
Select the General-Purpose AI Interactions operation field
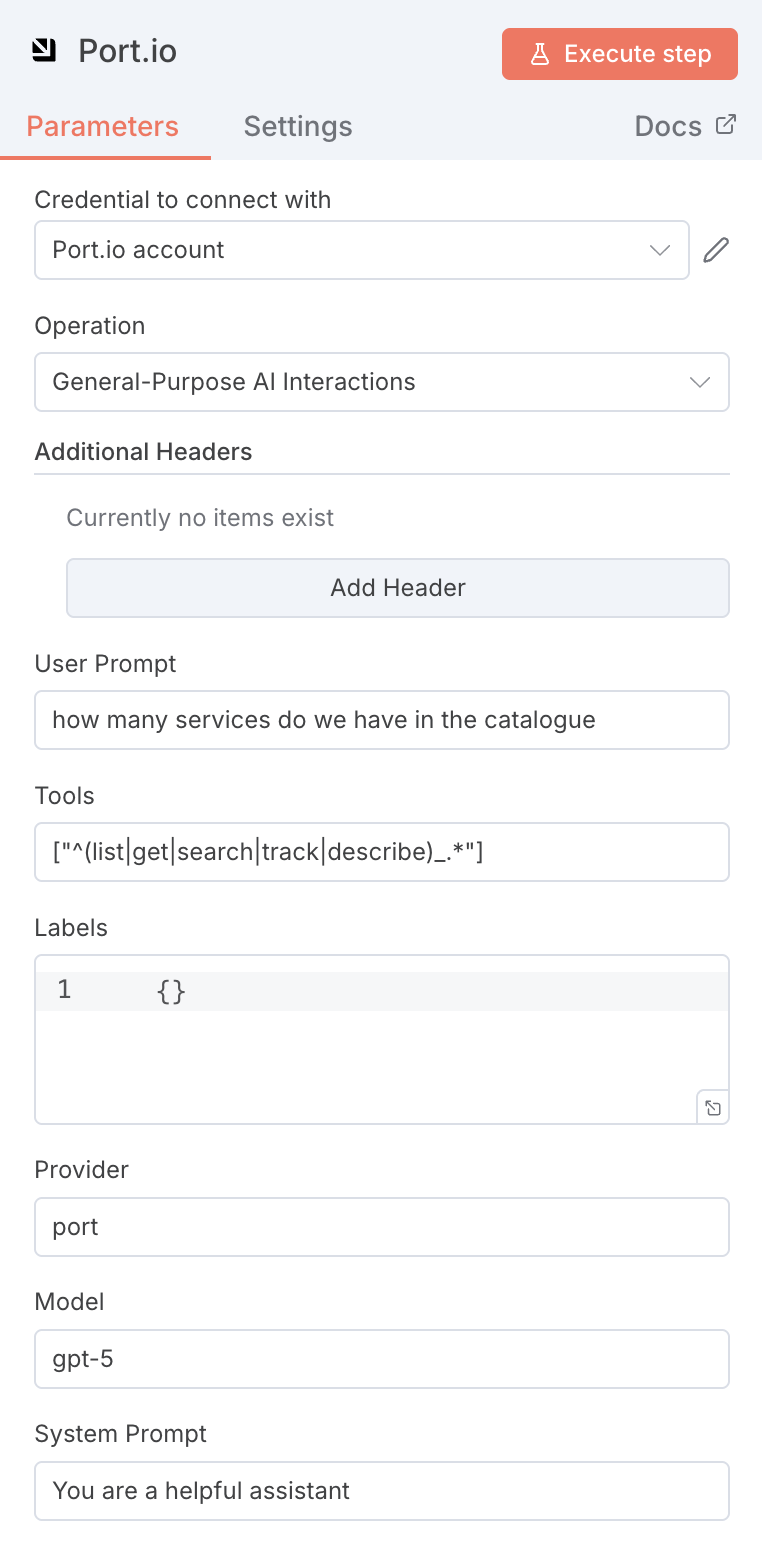coord(360,382)
